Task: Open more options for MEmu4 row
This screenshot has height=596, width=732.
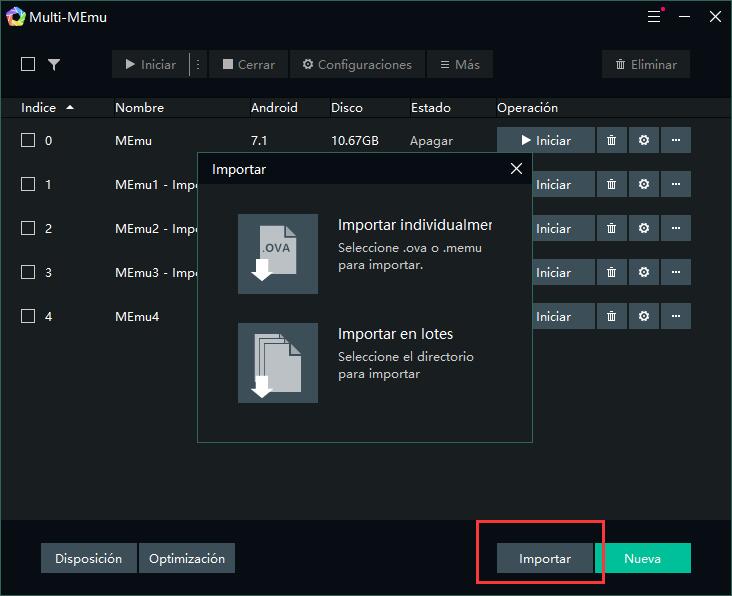Action: click(676, 317)
